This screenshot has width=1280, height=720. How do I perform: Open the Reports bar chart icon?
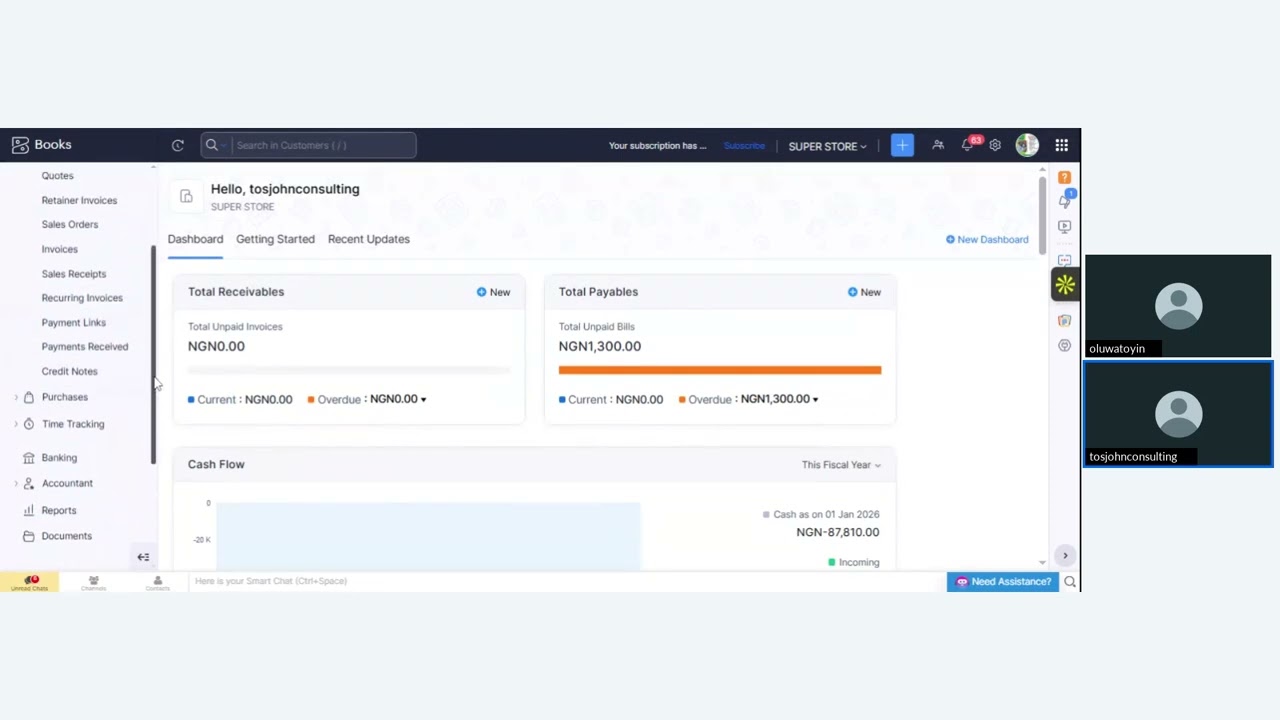28,511
